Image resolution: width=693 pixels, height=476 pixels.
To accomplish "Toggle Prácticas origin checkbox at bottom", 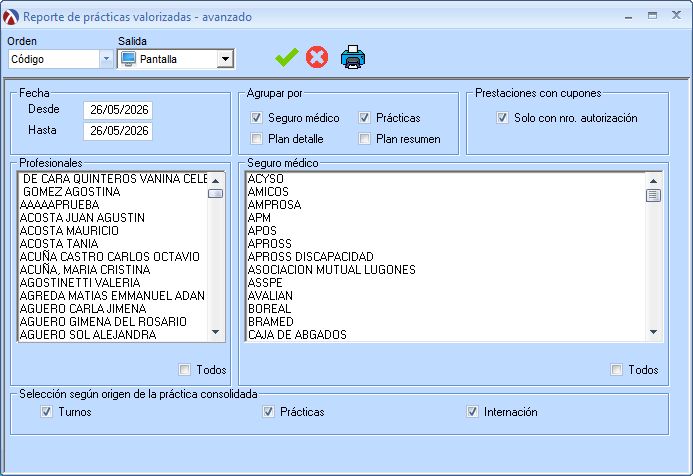I will pos(268,411).
